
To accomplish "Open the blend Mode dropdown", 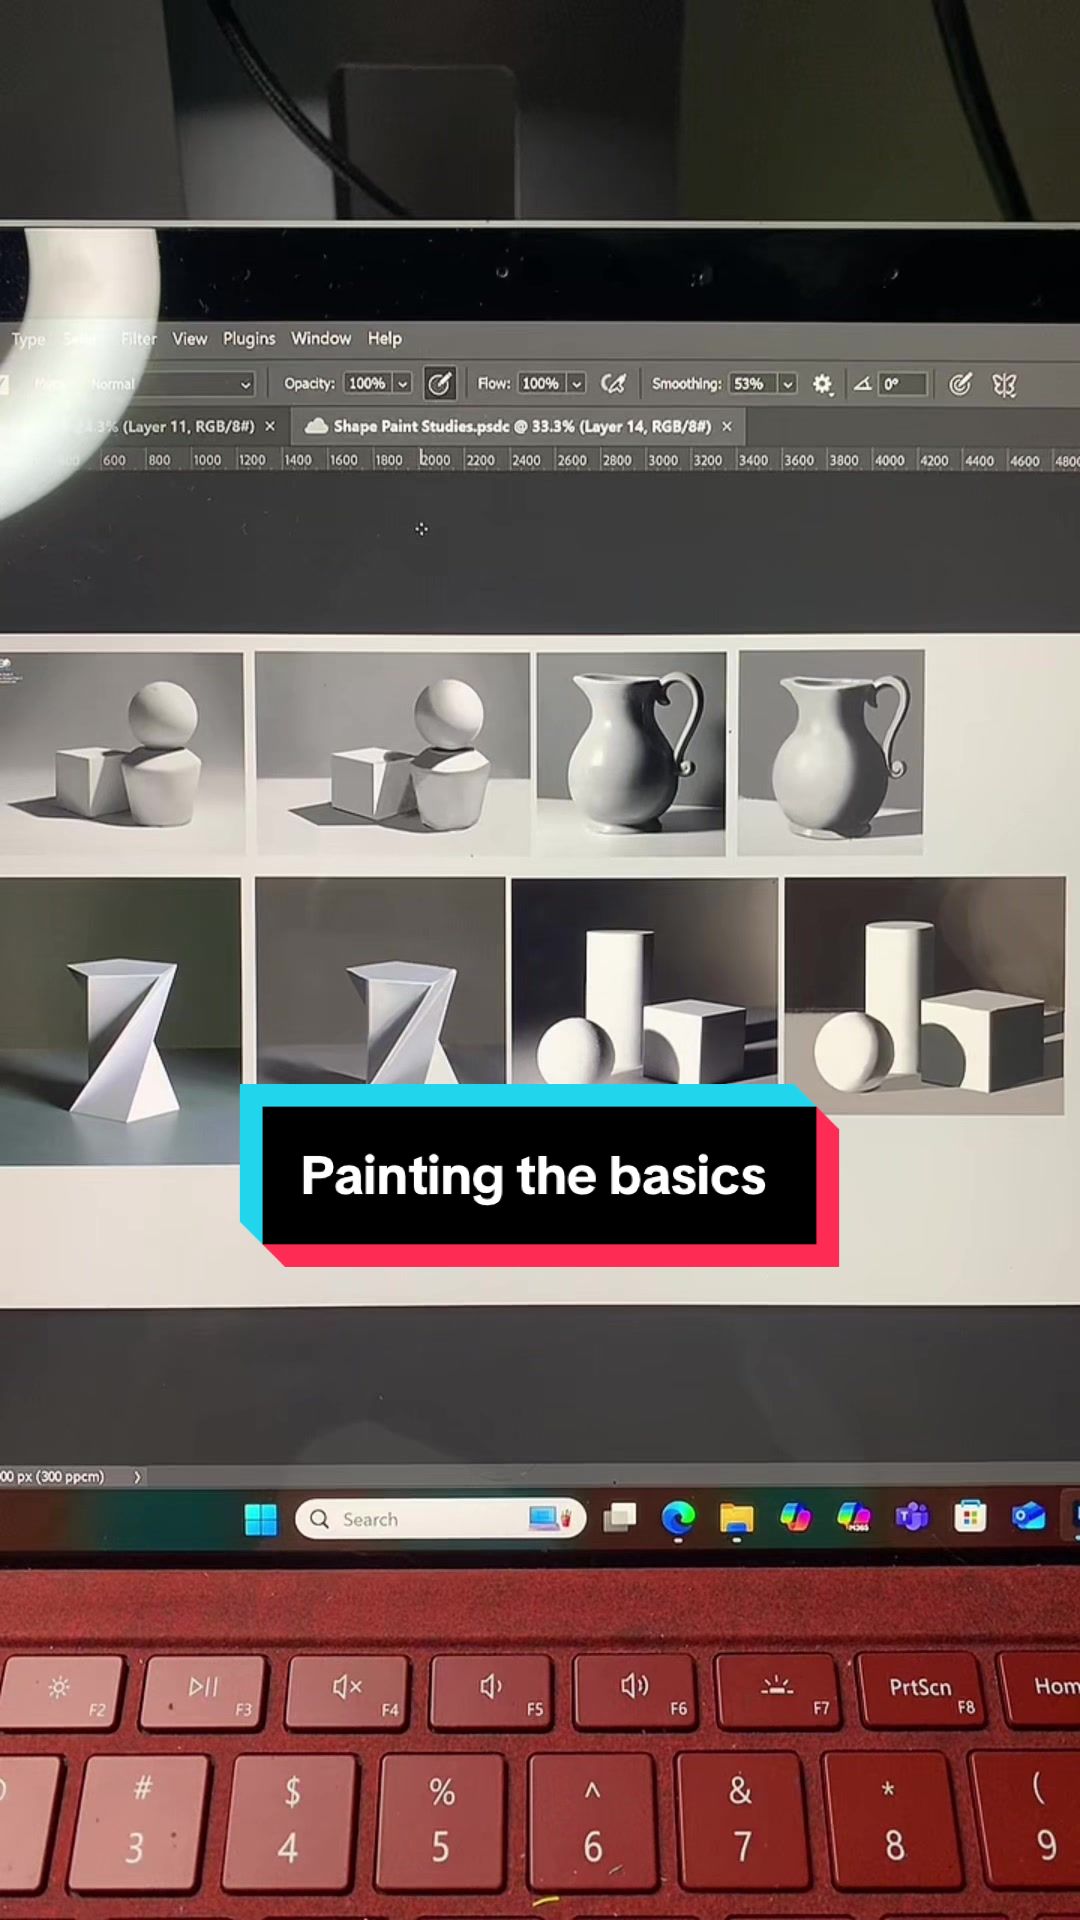I will (170, 384).
